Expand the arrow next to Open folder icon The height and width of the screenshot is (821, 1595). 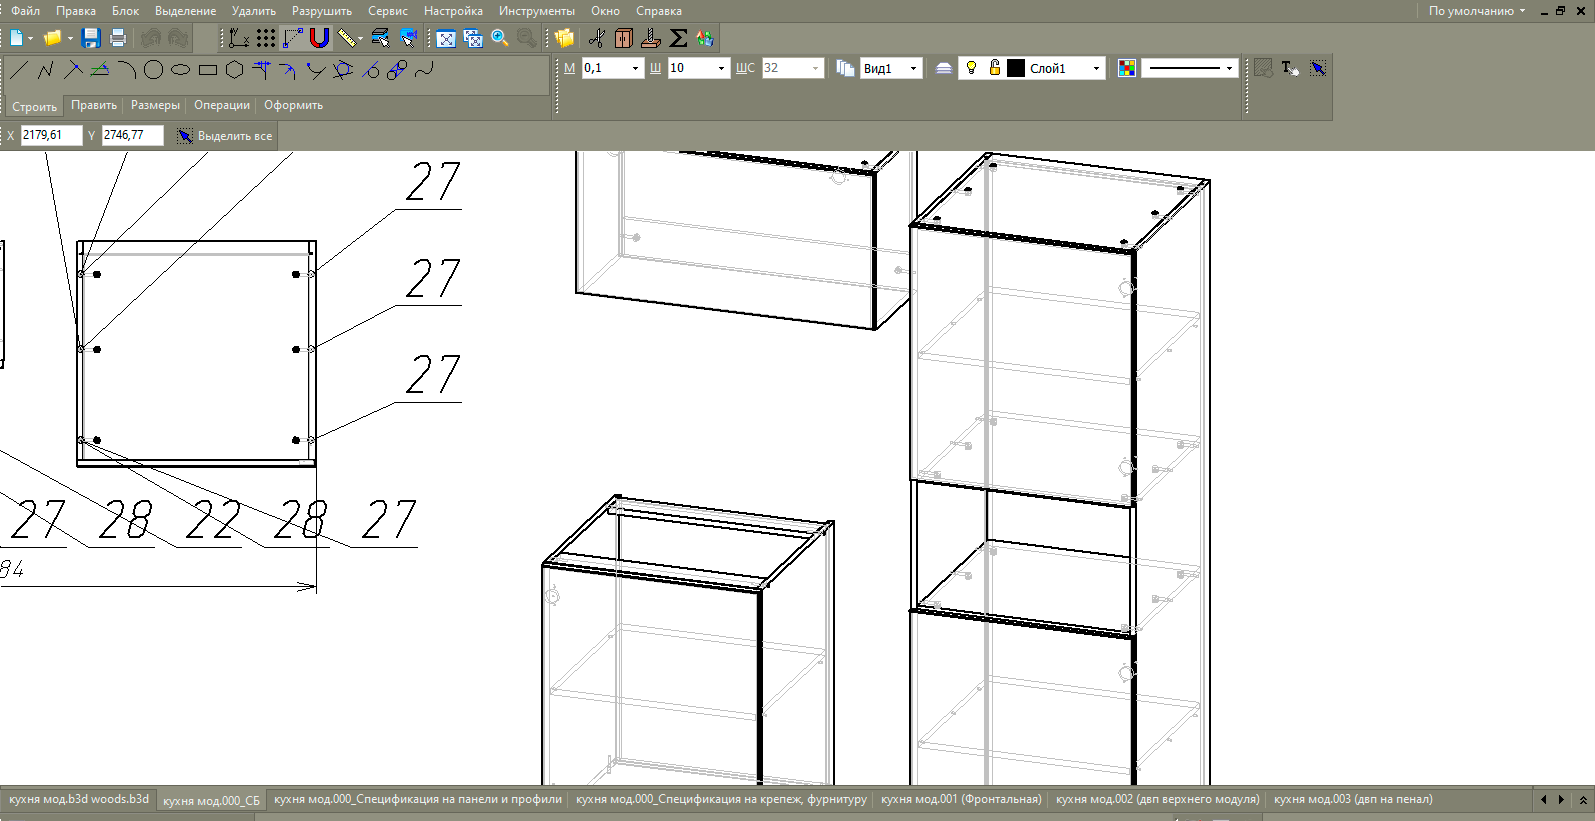pos(70,38)
